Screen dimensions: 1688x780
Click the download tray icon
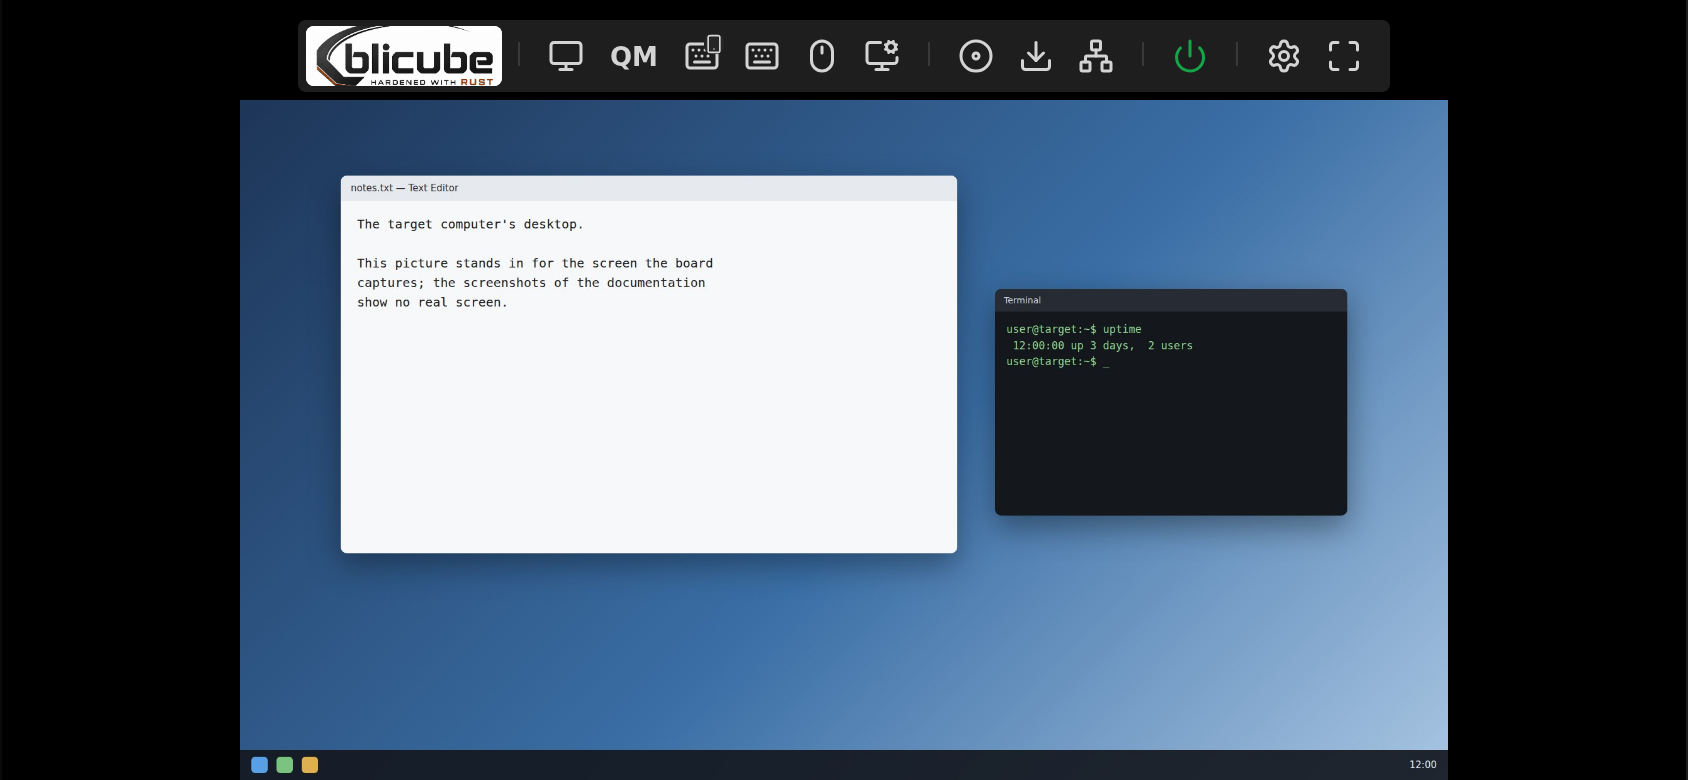tap(1036, 56)
